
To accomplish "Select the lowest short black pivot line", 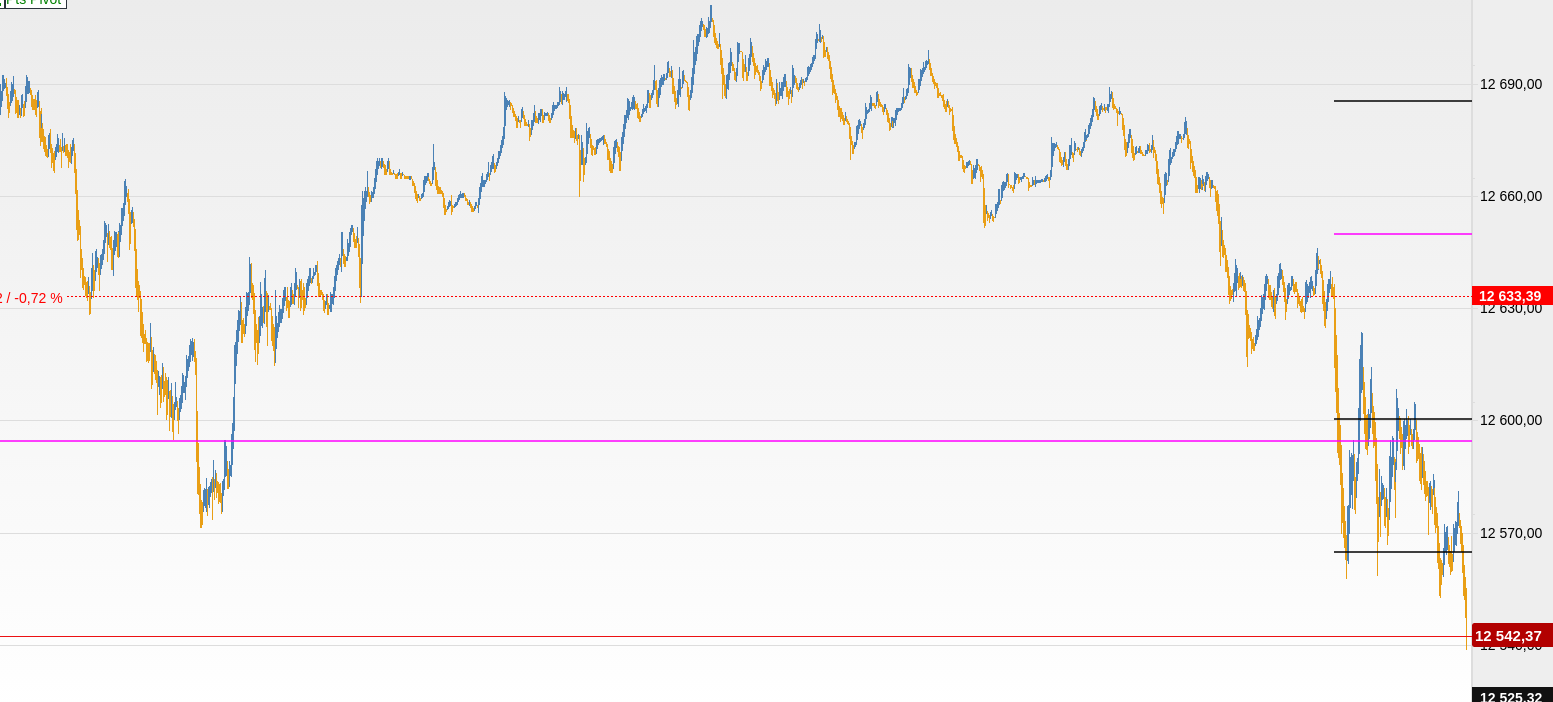I will [1402, 552].
